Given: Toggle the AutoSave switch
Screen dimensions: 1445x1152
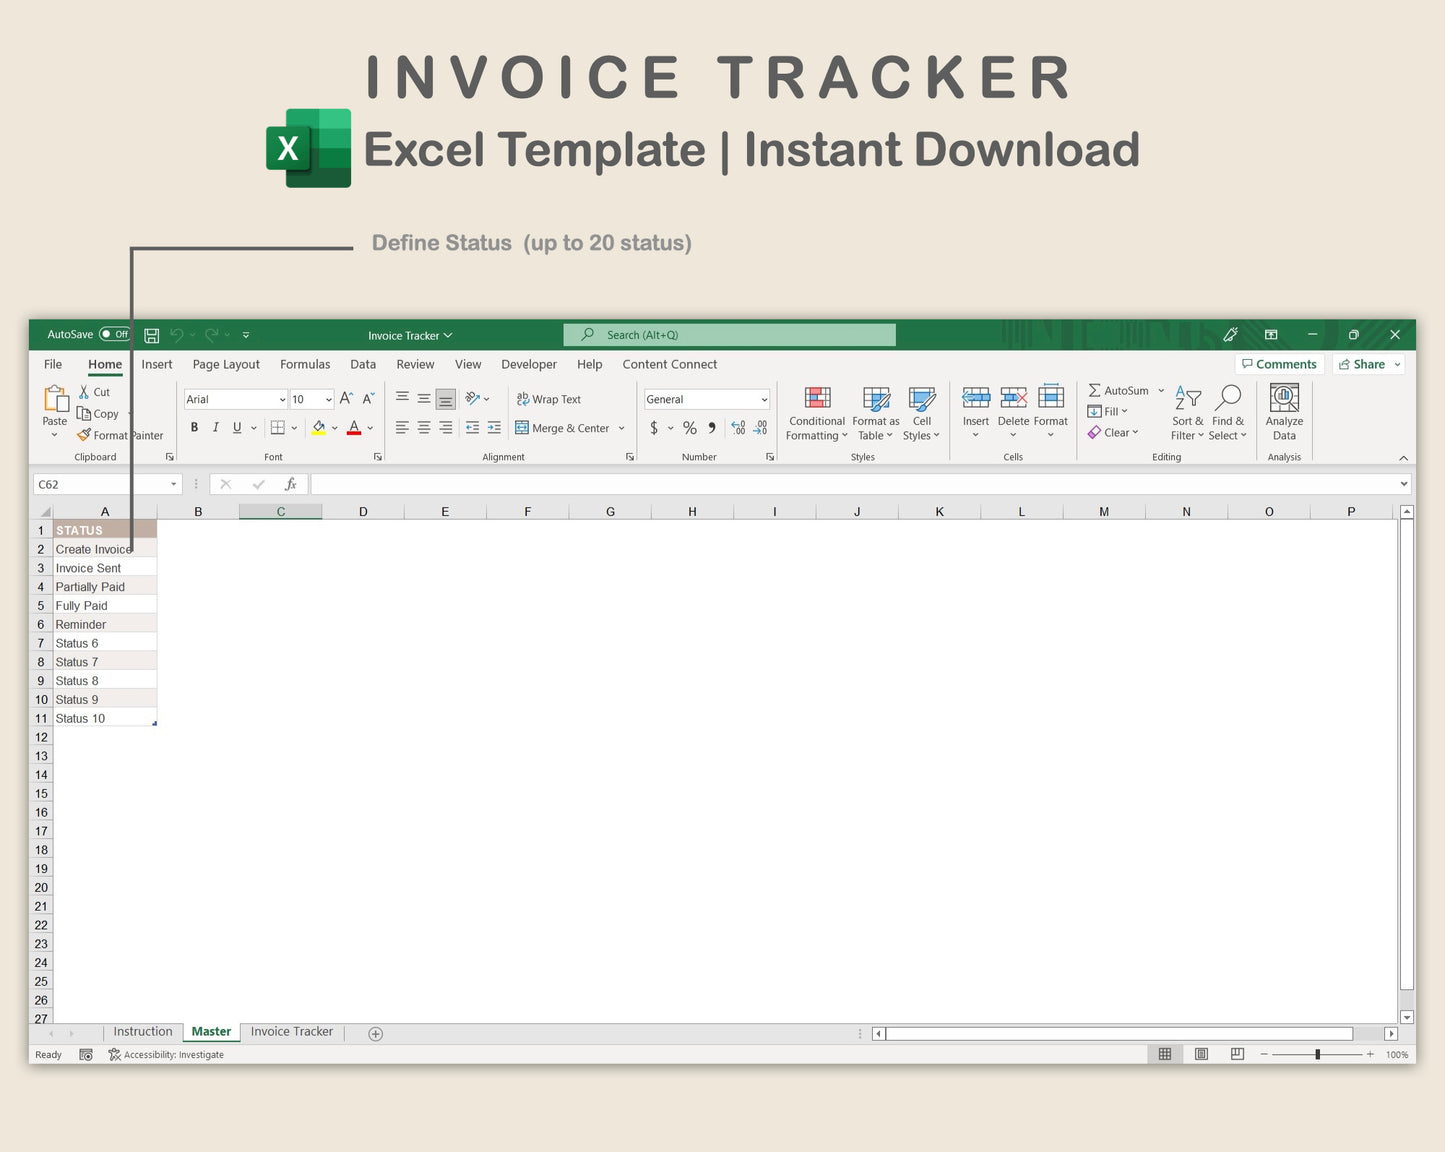Looking at the screenshot, I should (x=115, y=335).
